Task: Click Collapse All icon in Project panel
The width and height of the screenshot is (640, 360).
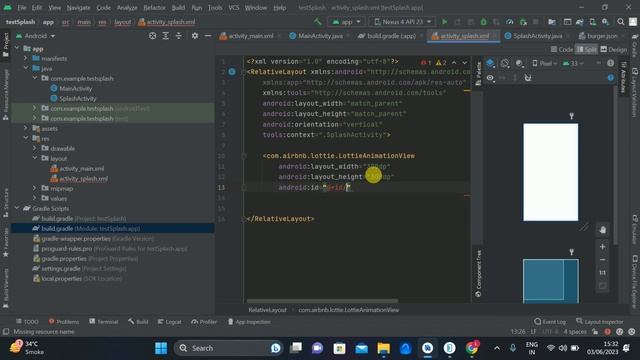Action: pyautogui.click(x=178, y=36)
